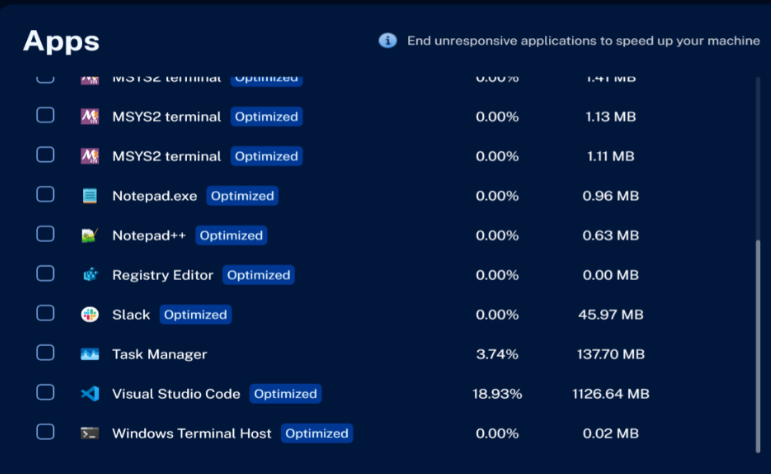The height and width of the screenshot is (474, 771).
Task: Click the vertical scrollbar thumb of the apps list
Action: click(758, 346)
